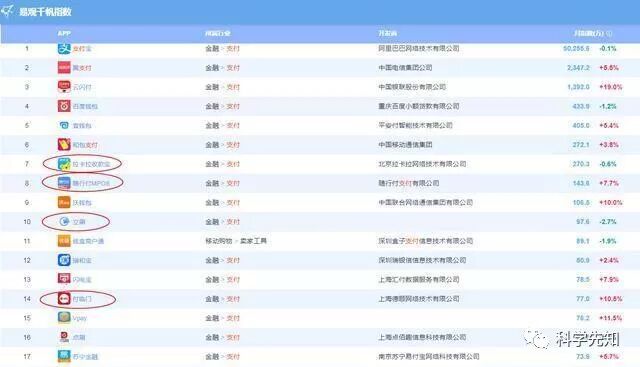Click developer 深圳盒子支付信息技术有限公司

click(425, 241)
